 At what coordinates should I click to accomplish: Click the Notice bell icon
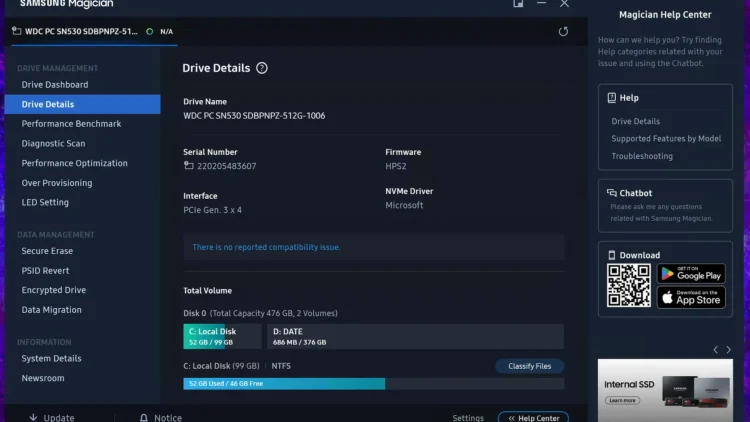(144, 418)
